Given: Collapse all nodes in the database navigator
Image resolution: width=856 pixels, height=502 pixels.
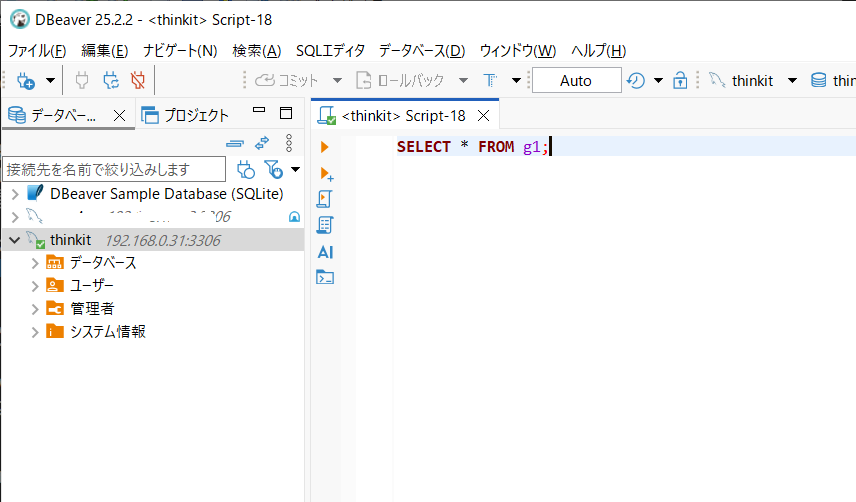Looking at the screenshot, I should 236,143.
